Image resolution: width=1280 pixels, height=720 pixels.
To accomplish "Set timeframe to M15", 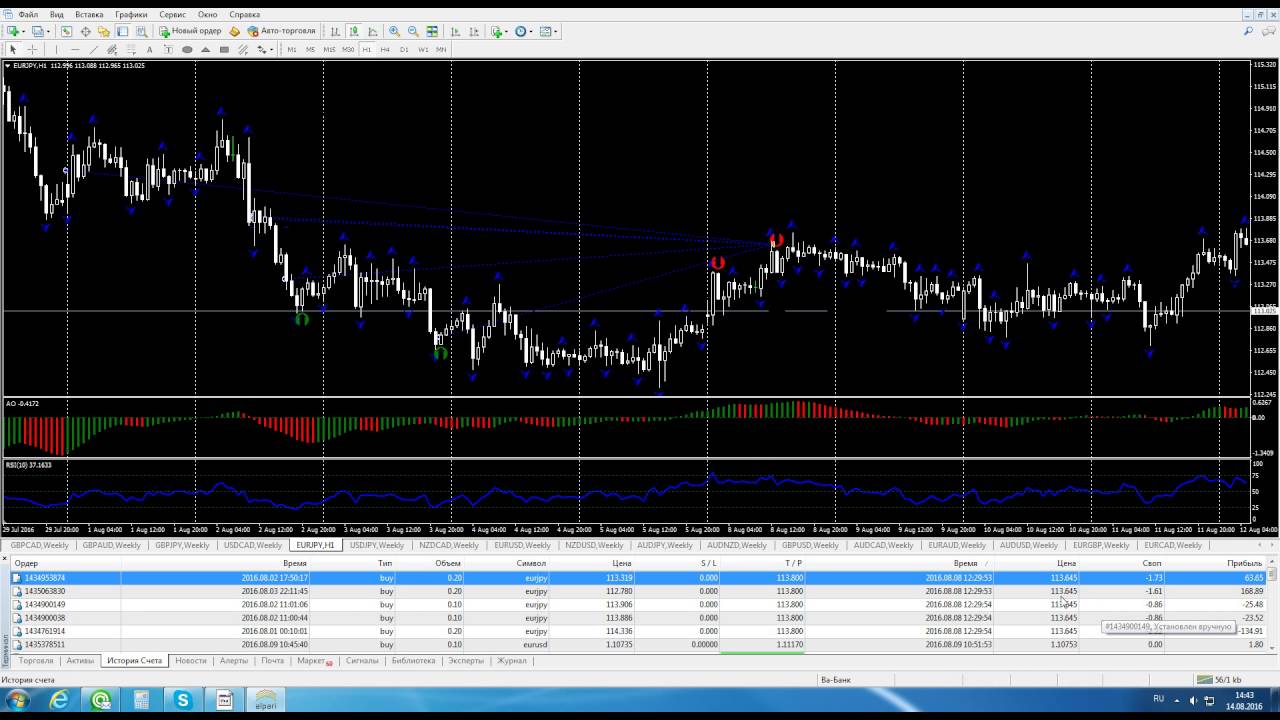I will (329, 49).
